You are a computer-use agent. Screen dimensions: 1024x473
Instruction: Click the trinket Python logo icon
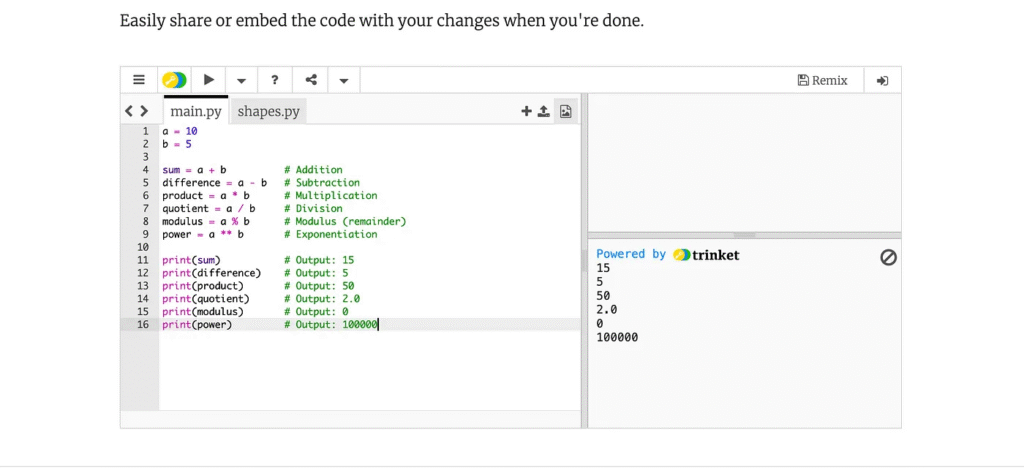click(174, 80)
